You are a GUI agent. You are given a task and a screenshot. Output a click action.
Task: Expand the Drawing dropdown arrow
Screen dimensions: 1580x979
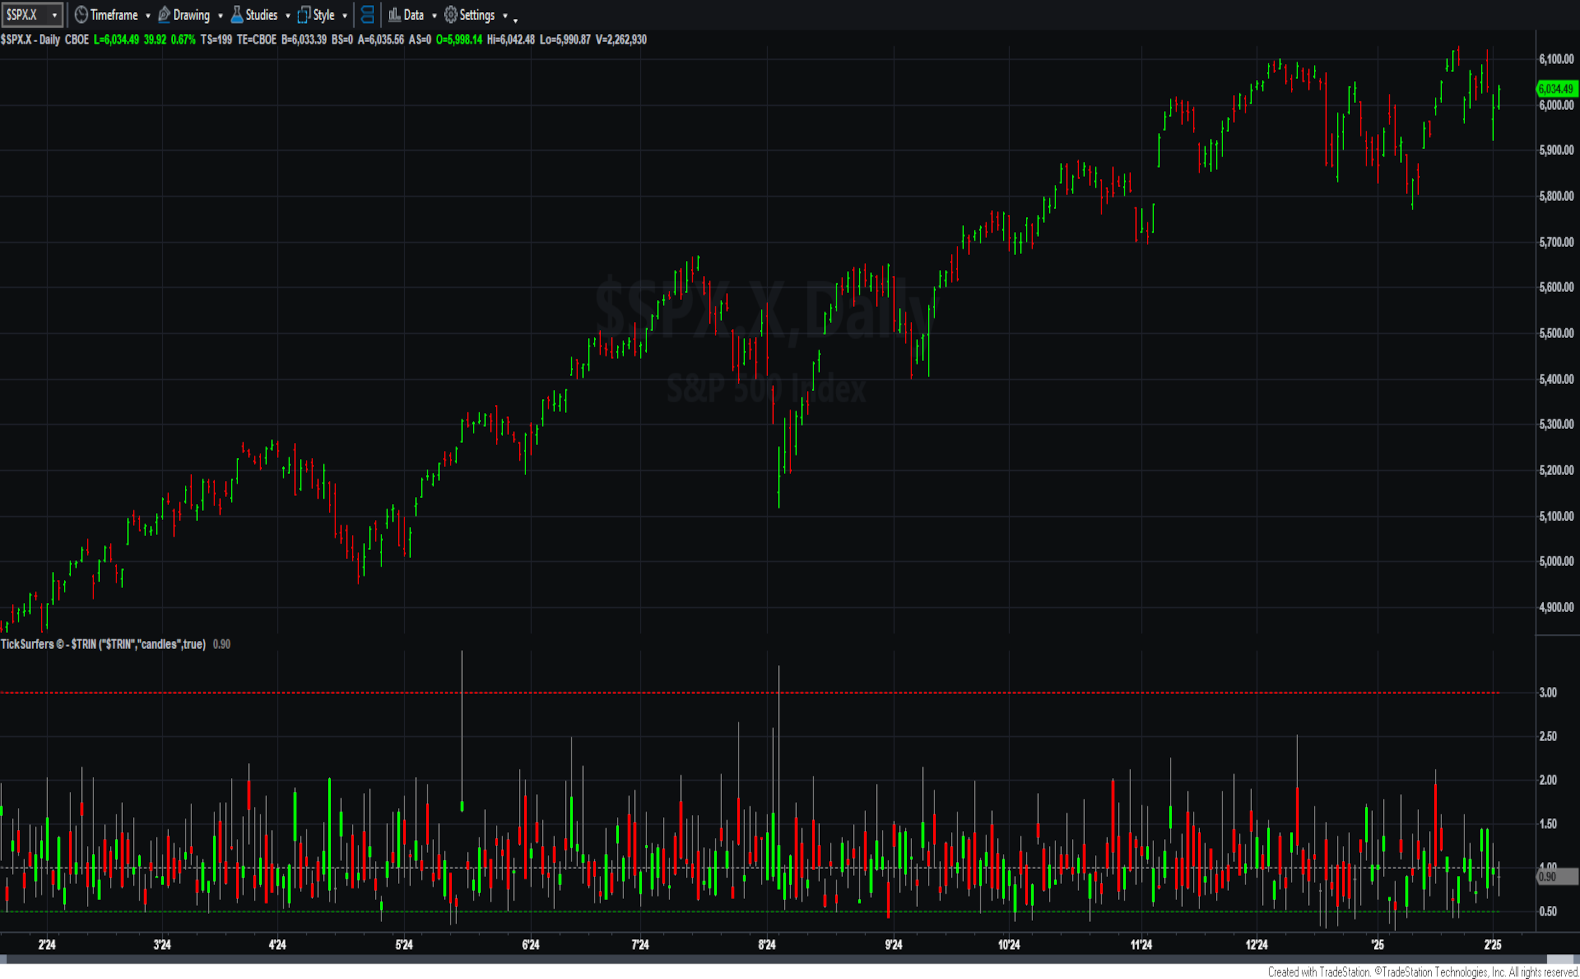220,16
